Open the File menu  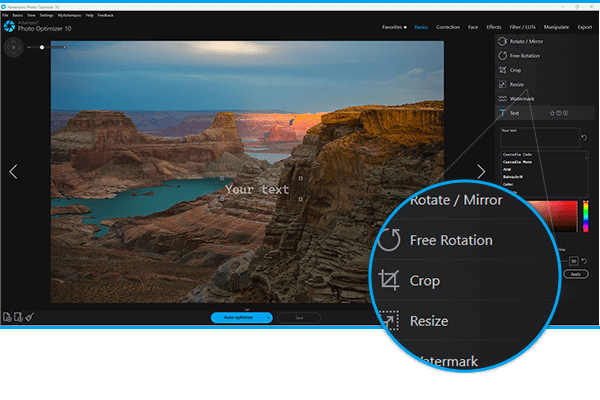5,15
